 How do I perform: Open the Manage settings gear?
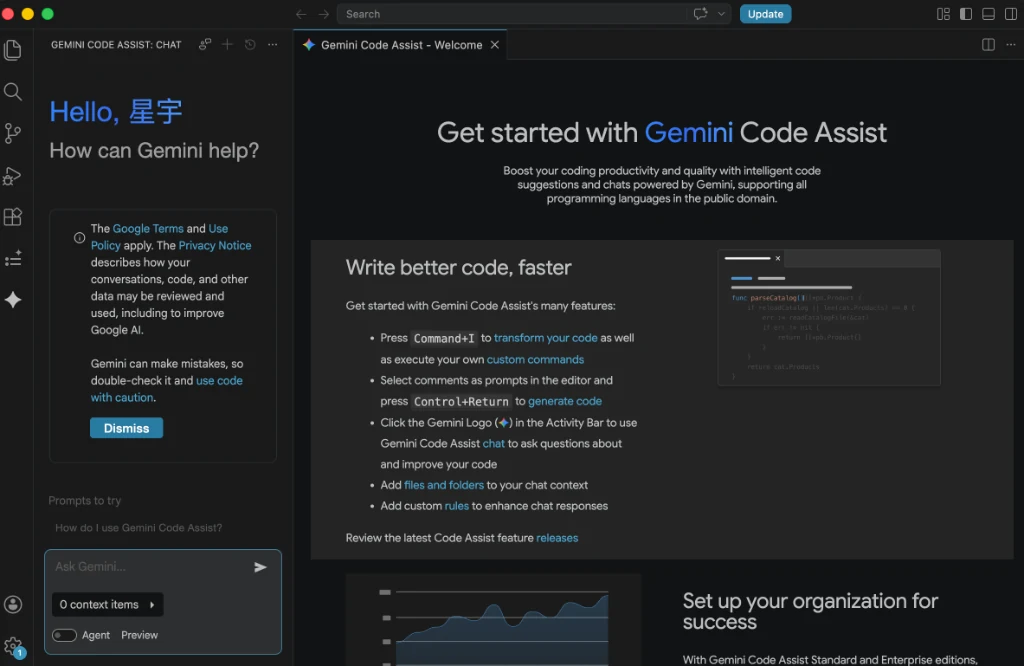pyautogui.click(x=12, y=646)
